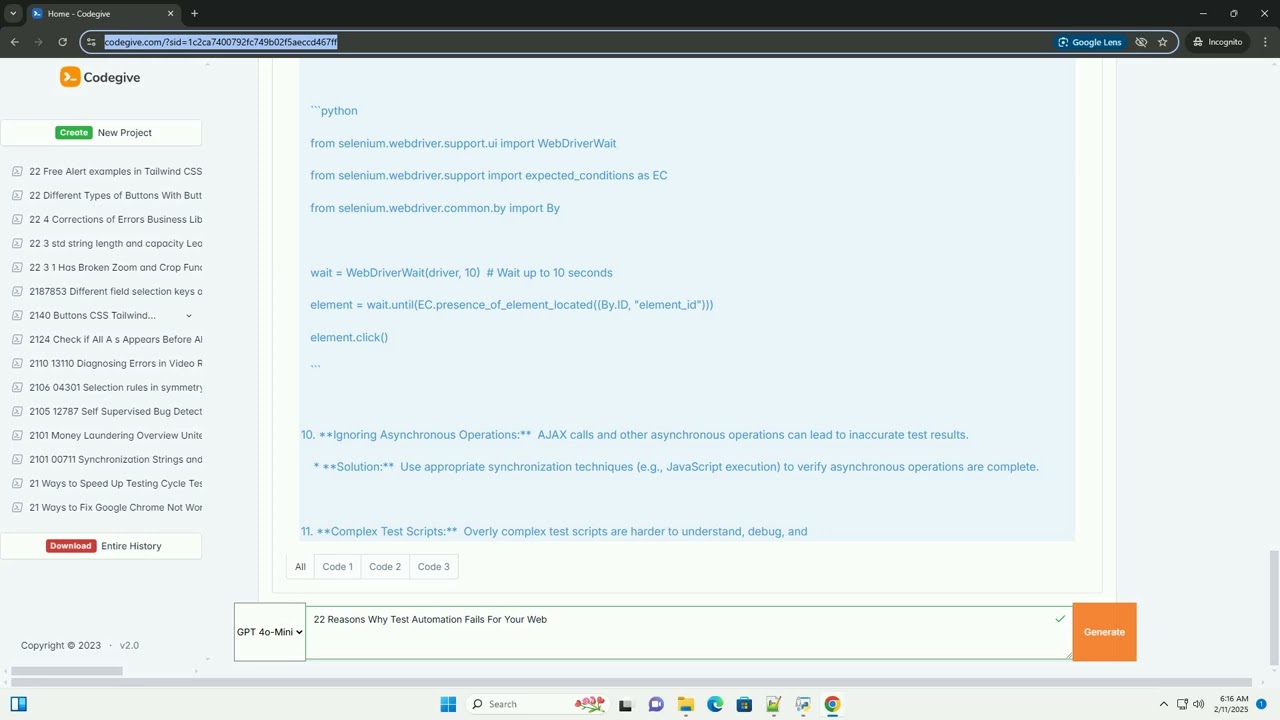Screen dimensions: 1280x720
Task: Switch to the Code 1 tab
Action: tap(337, 566)
